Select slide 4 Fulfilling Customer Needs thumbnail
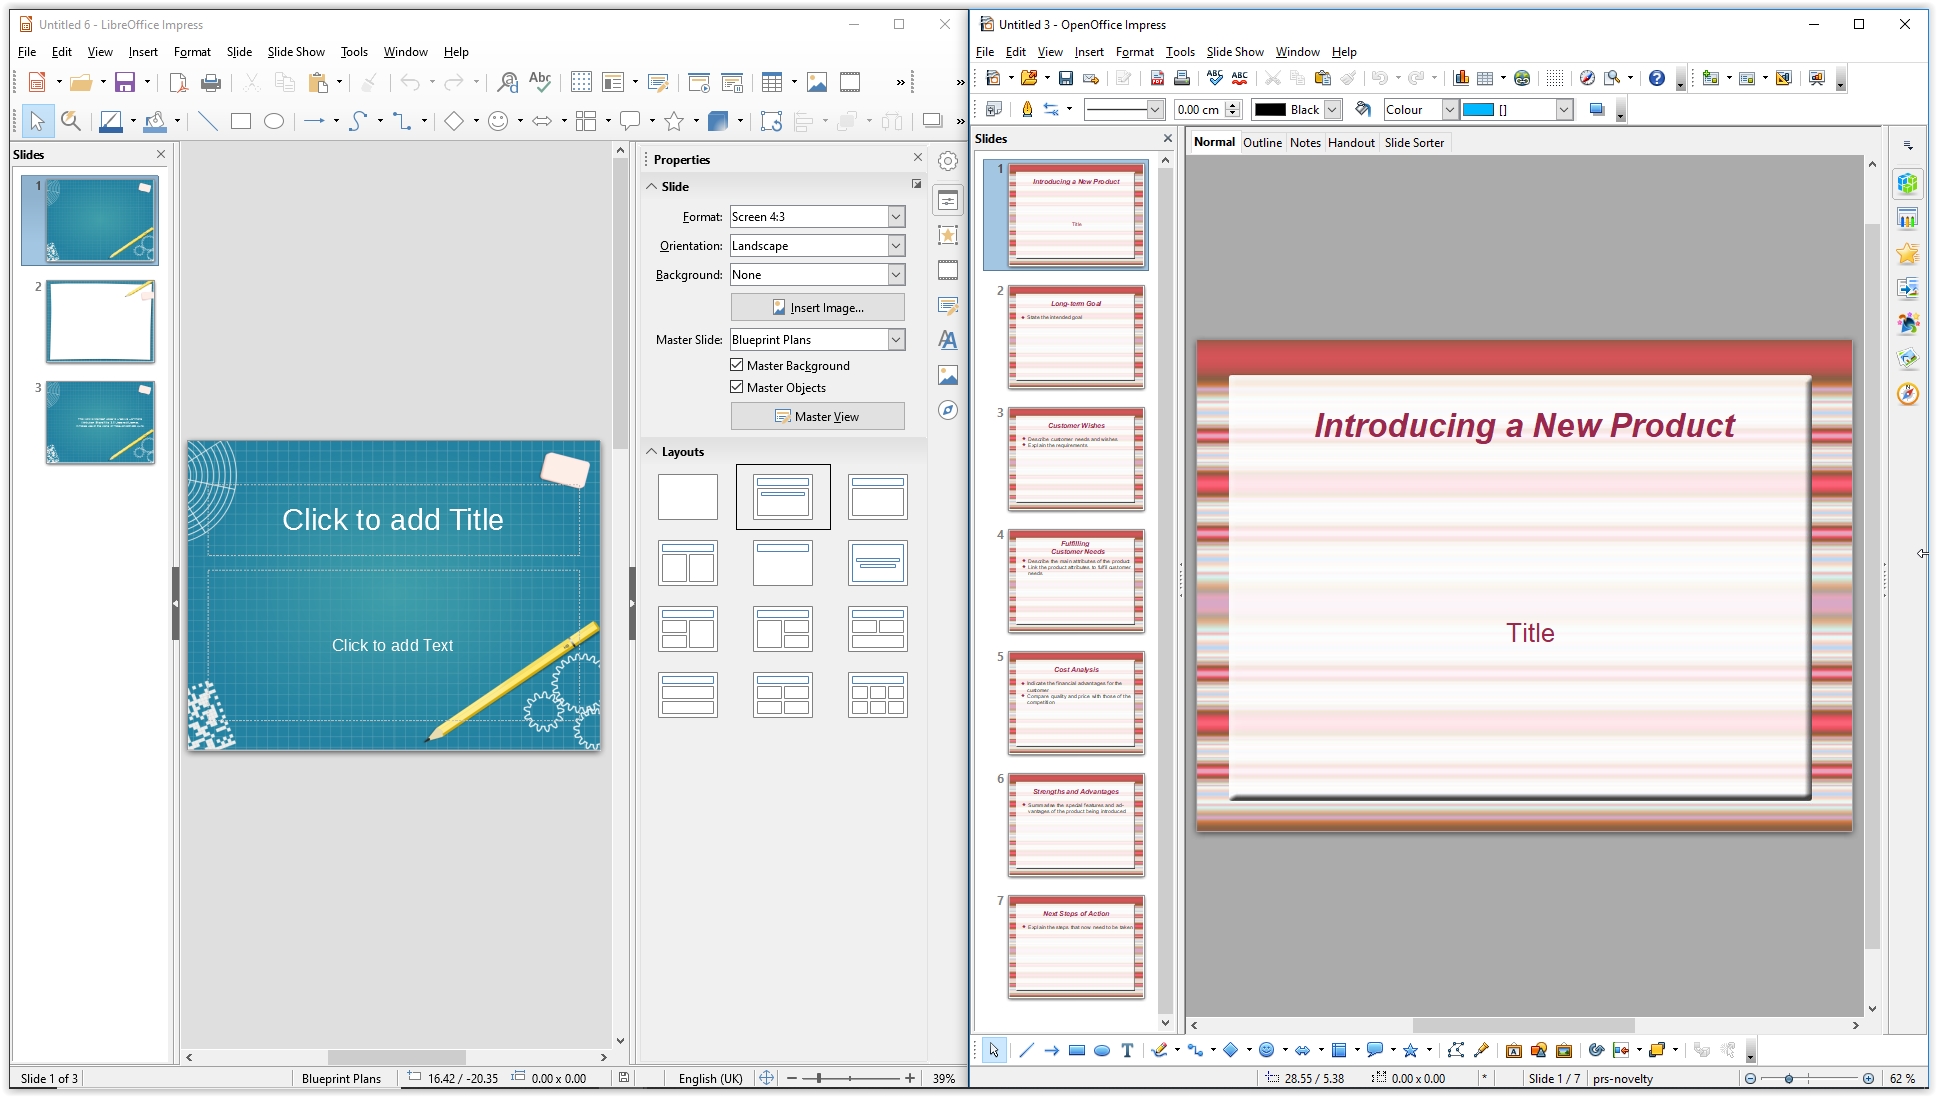 pos(1075,578)
